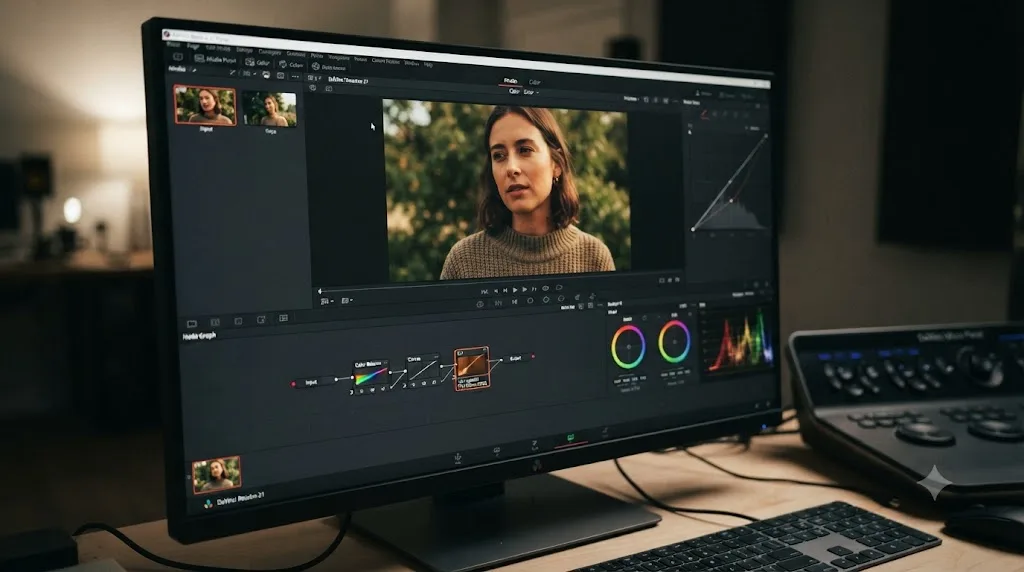
Task: Select the Input node in the node graph
Action: 314,382
